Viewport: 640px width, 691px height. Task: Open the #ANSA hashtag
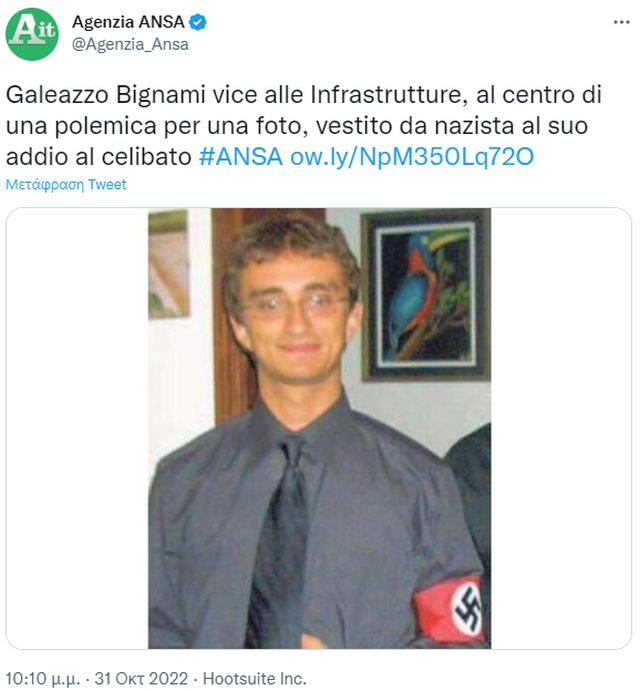coord(241,156)
